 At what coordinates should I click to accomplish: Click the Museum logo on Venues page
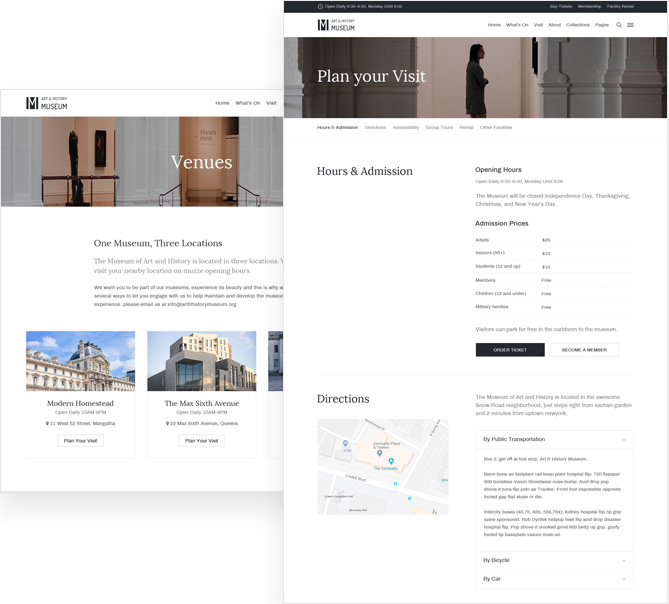(x=47, y=103)
